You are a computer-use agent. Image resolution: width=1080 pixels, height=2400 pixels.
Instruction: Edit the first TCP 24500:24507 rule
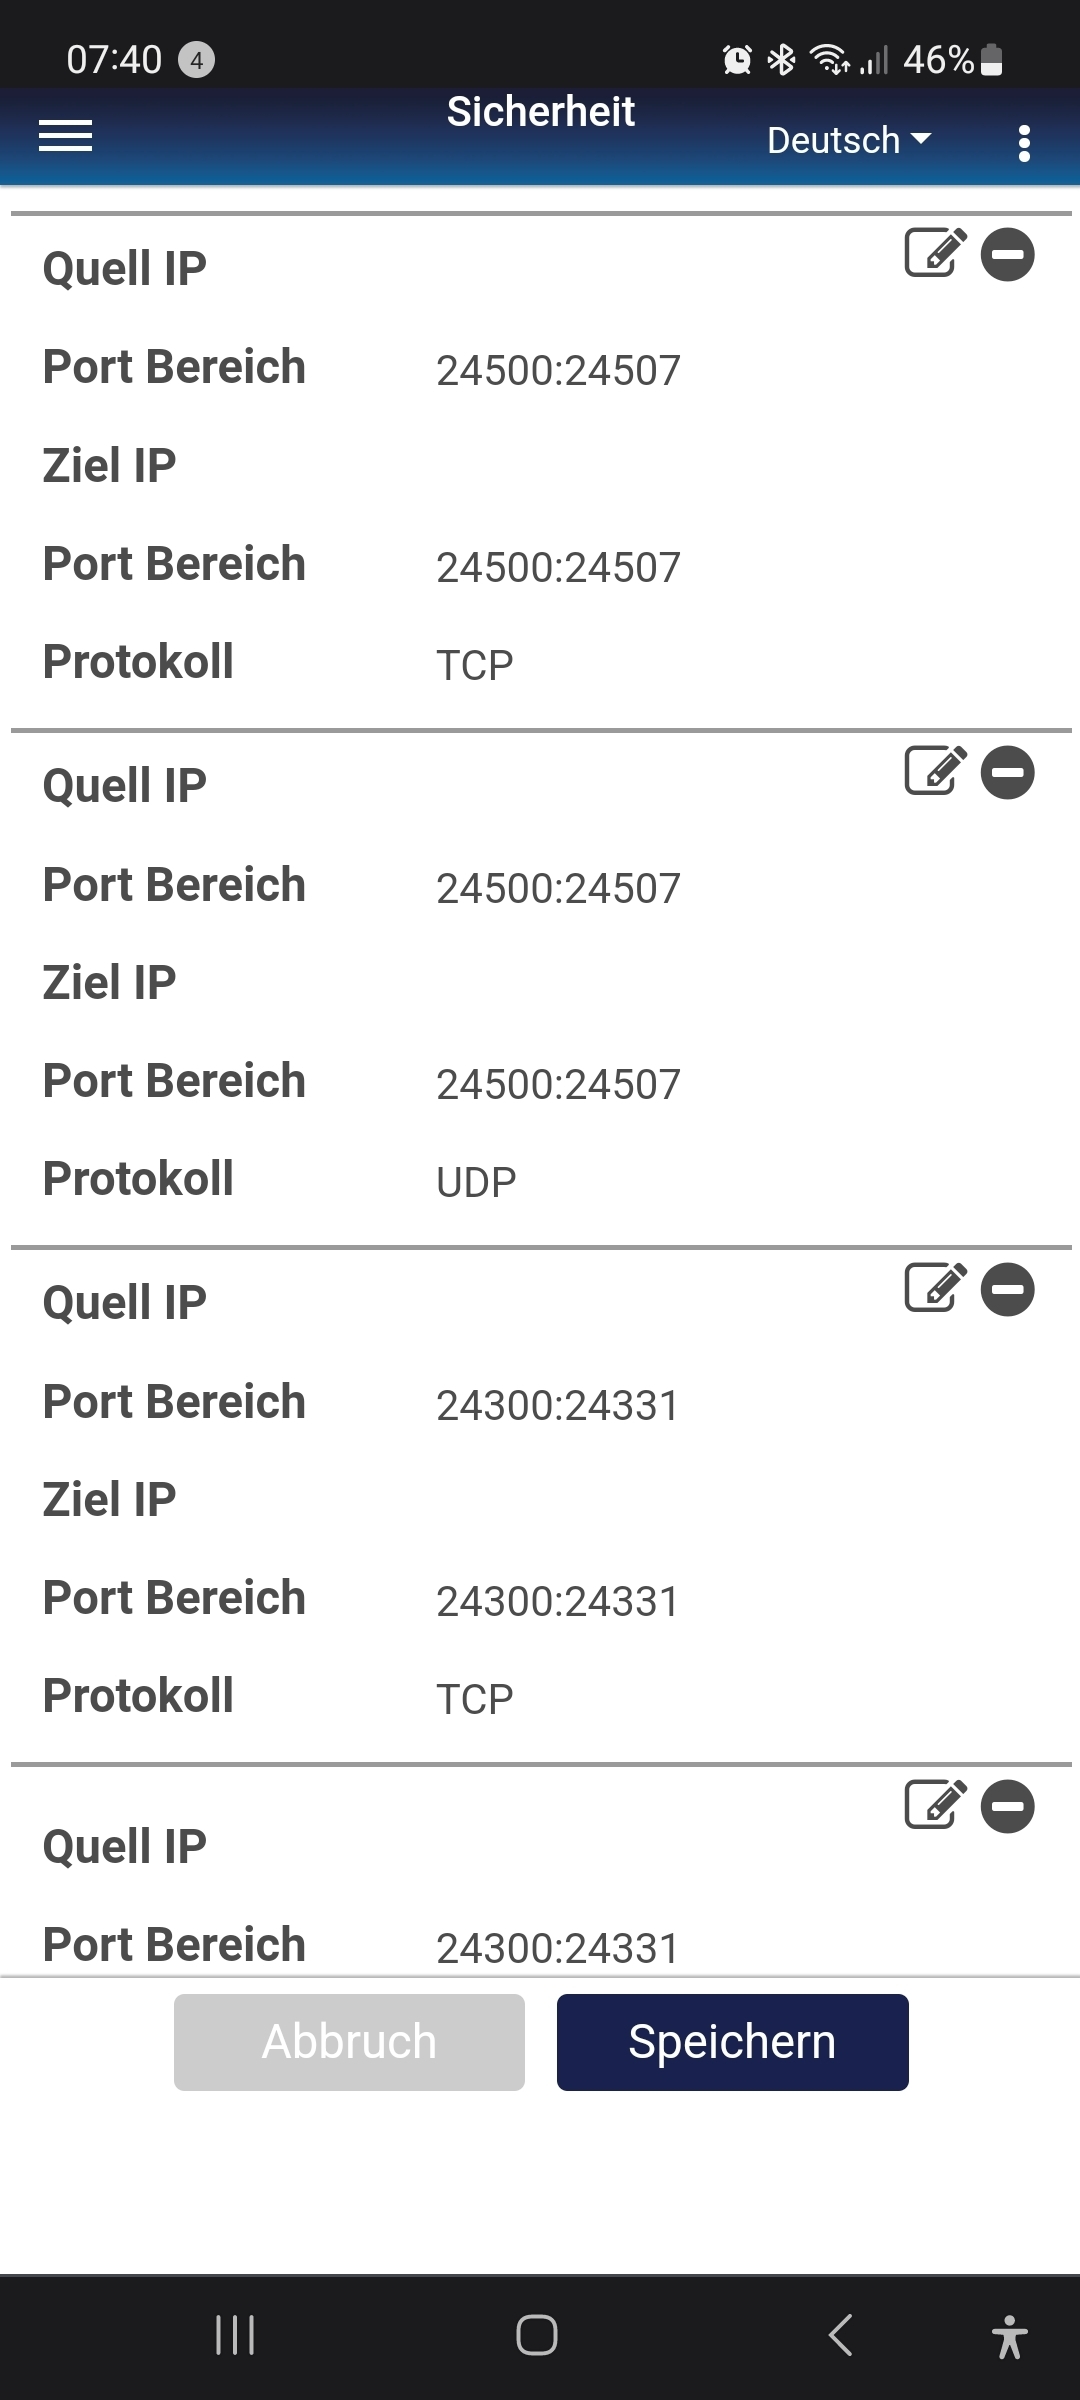point(936,253)
